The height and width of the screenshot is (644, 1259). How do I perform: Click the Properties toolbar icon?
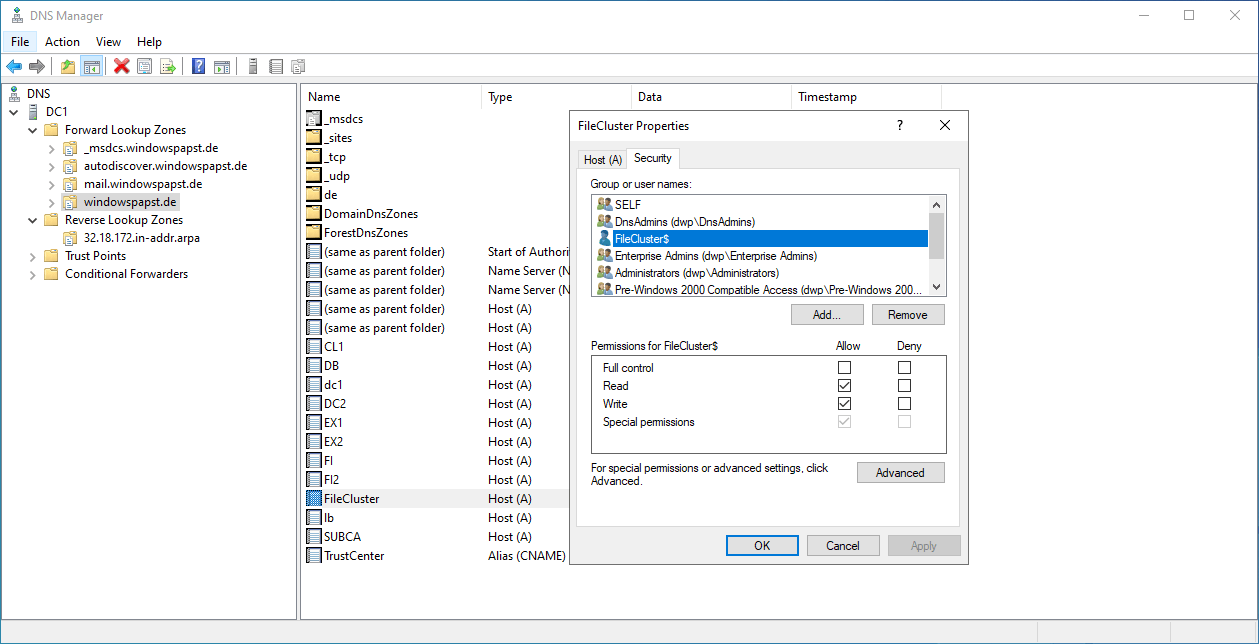coord(145,67)
